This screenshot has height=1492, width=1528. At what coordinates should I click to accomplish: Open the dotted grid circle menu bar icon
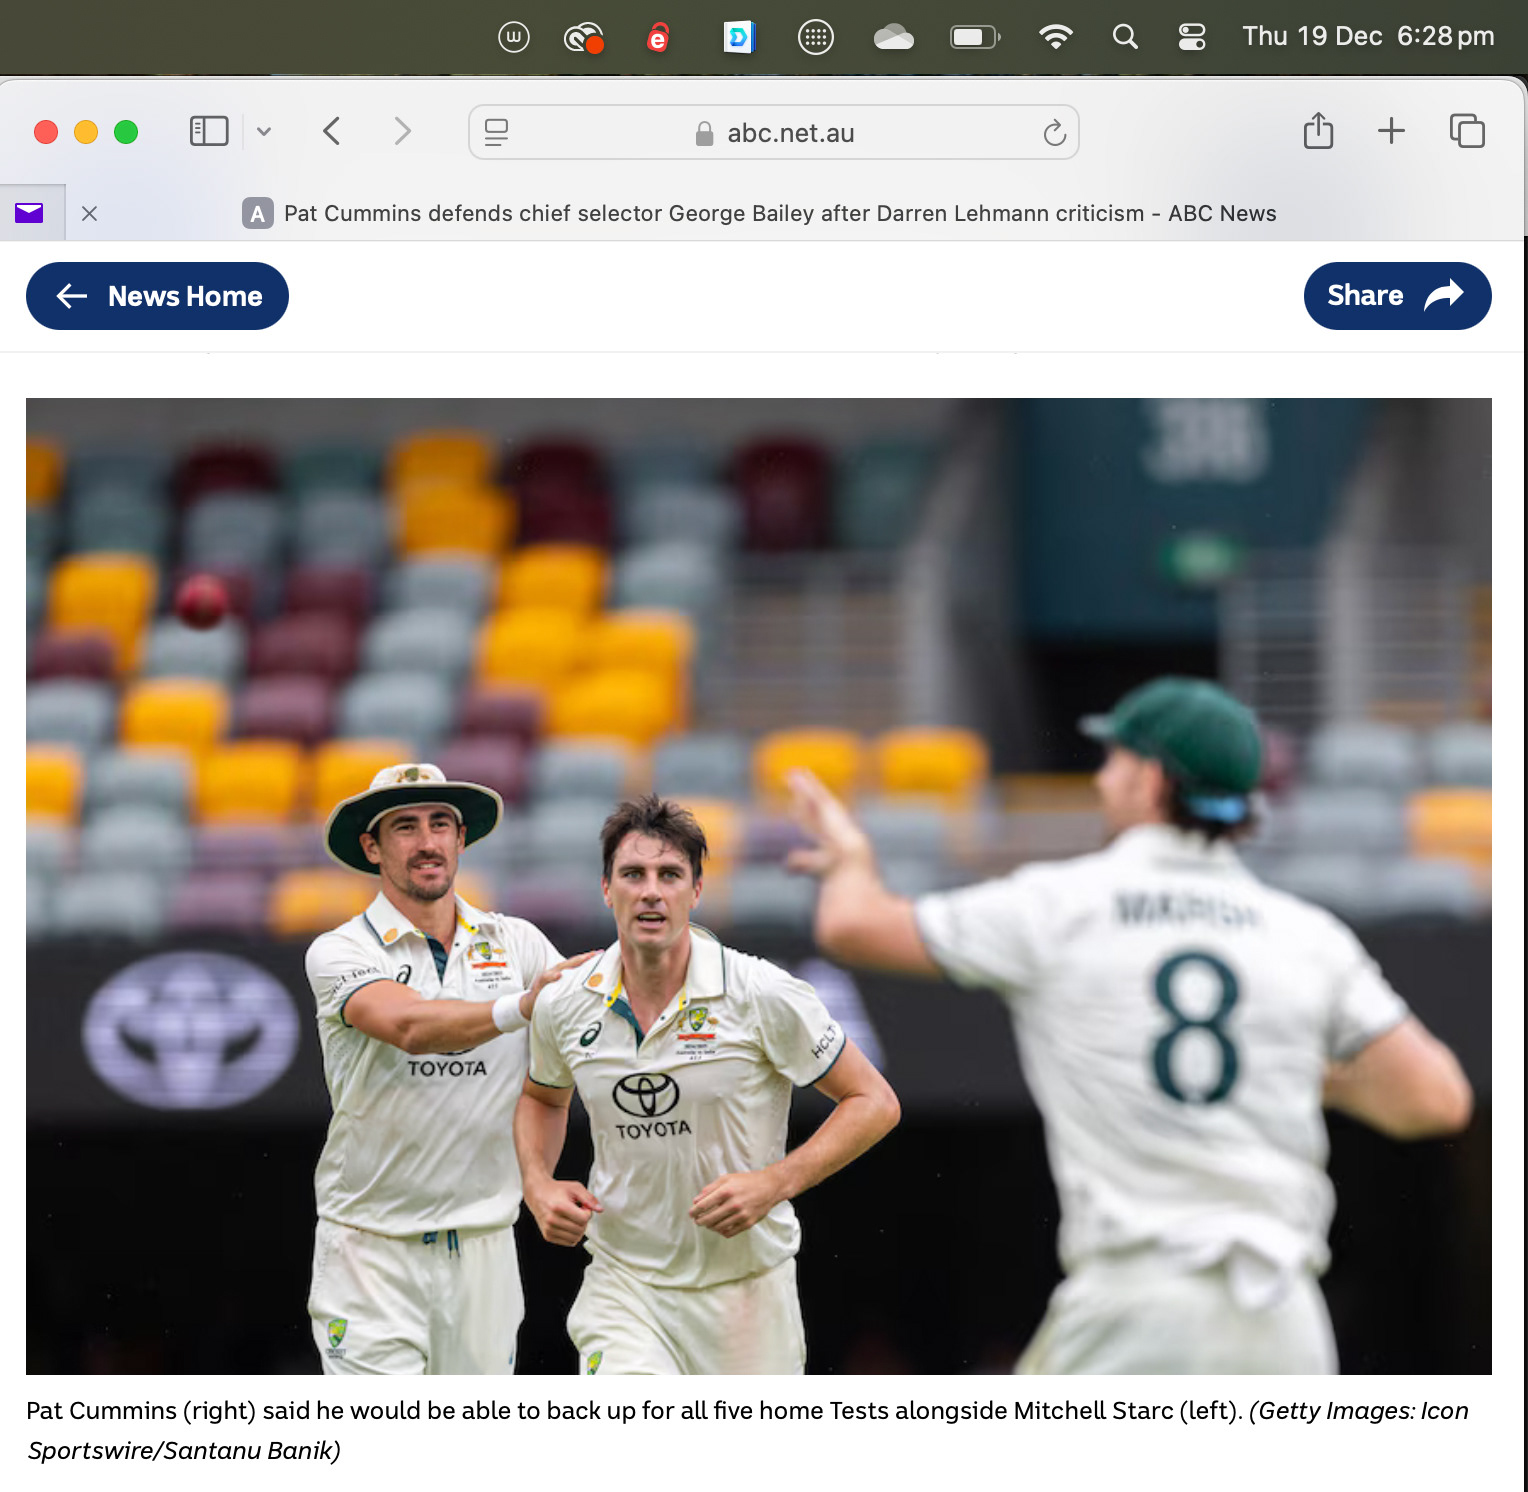click(x=816, y=38)
